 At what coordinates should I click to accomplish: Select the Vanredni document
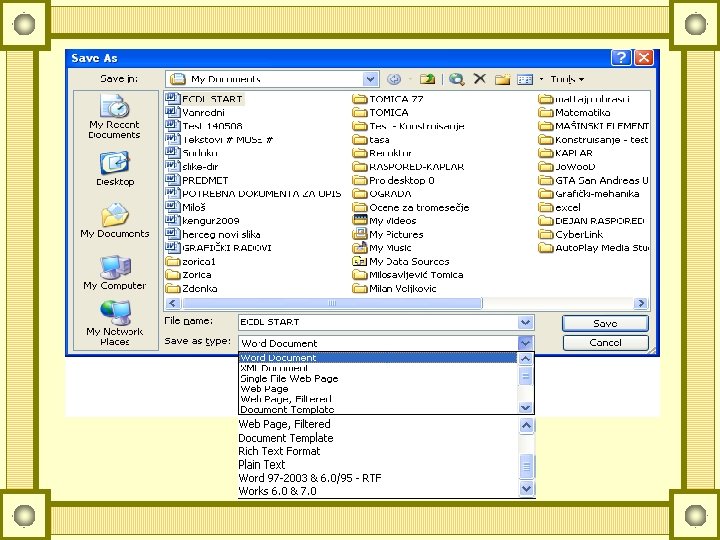point(195,112)
